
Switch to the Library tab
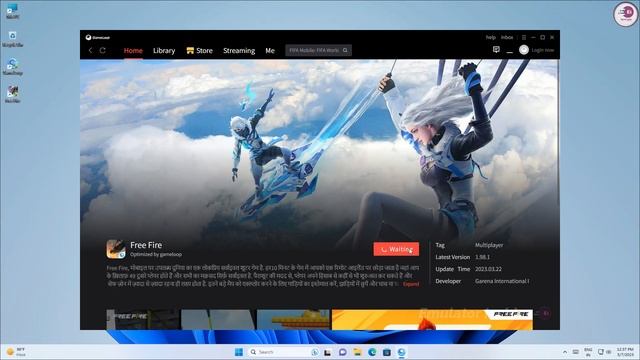tap(164, 51)
